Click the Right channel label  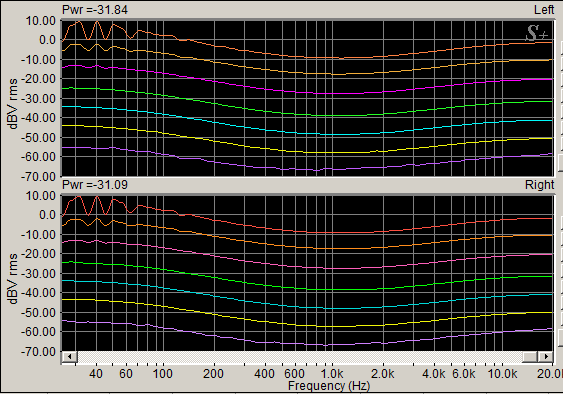[540, 185]
